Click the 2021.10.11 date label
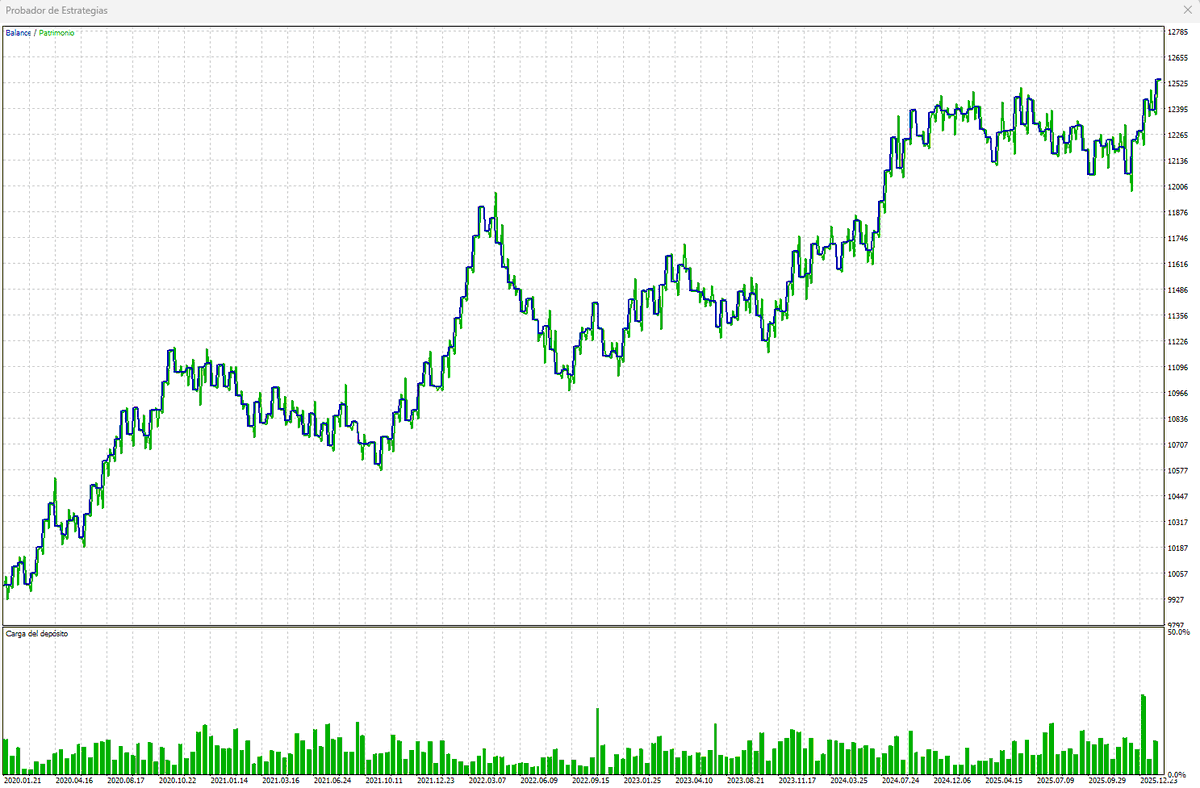The image size is (1200, 788). tap(384, 780)
